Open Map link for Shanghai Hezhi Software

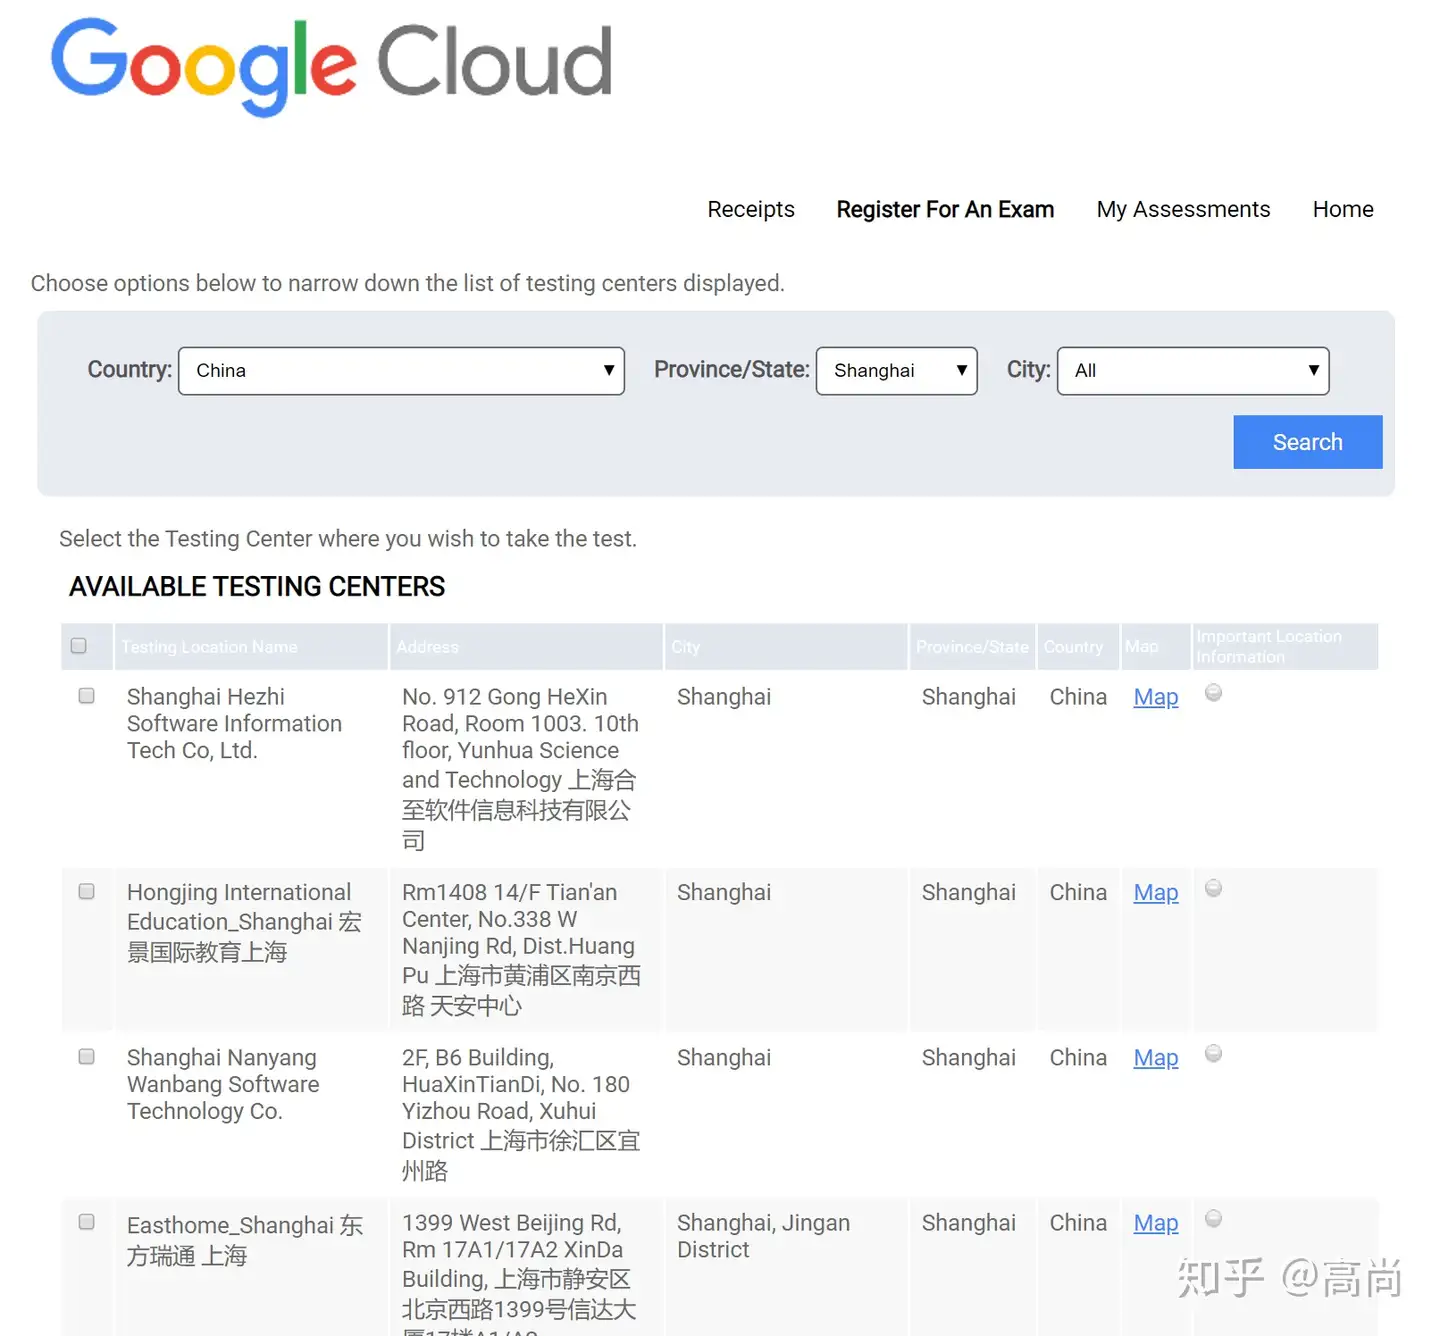click(1156, 697)
